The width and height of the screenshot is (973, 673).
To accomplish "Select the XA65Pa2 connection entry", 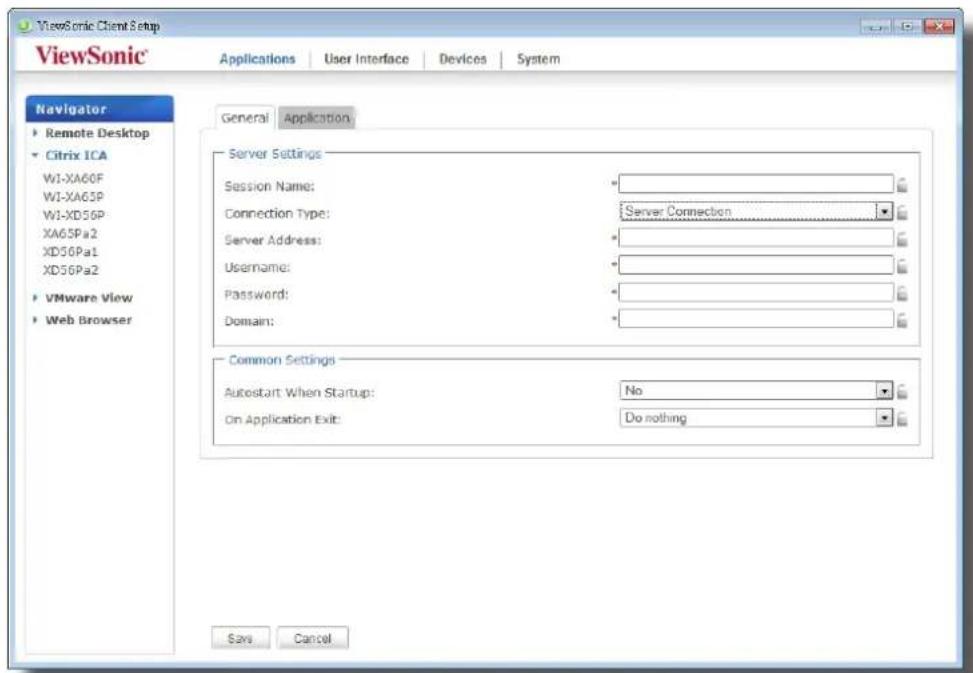I will click(70, 233).
